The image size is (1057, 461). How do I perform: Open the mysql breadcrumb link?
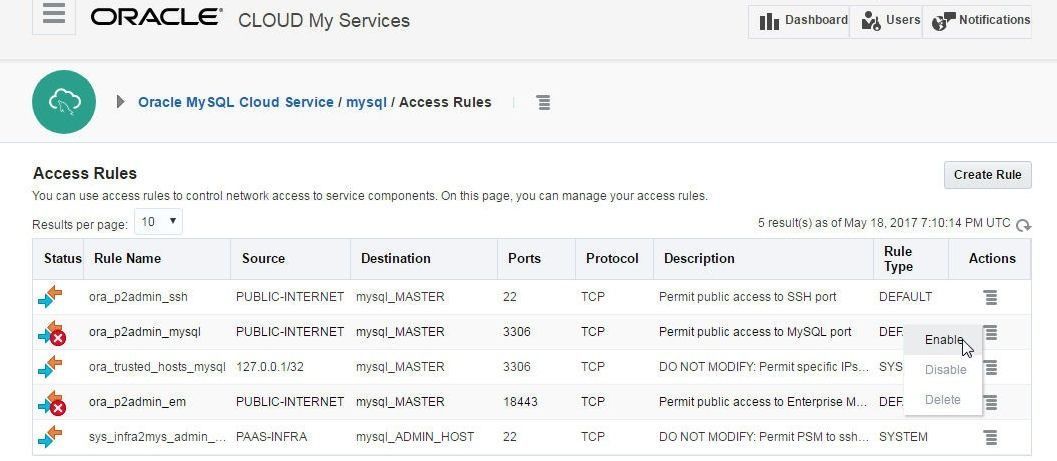tap(366, 102)
